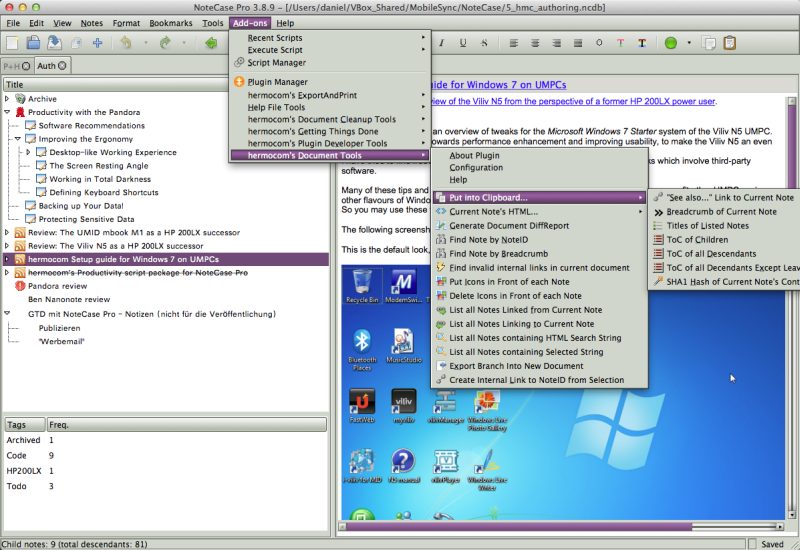Click Find invalid internal links in current document
The height and width of the screenshot is (550, 800).
[x=539, y=268]
